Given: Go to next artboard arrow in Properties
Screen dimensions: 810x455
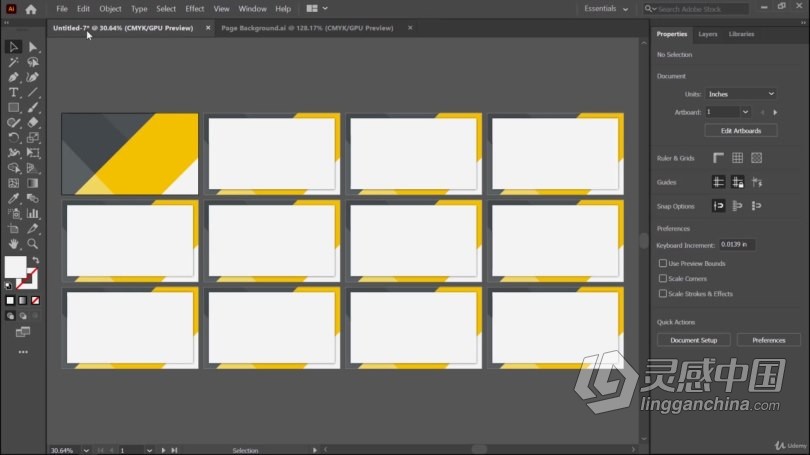Looking at the screenshot, I should (775, 112).
